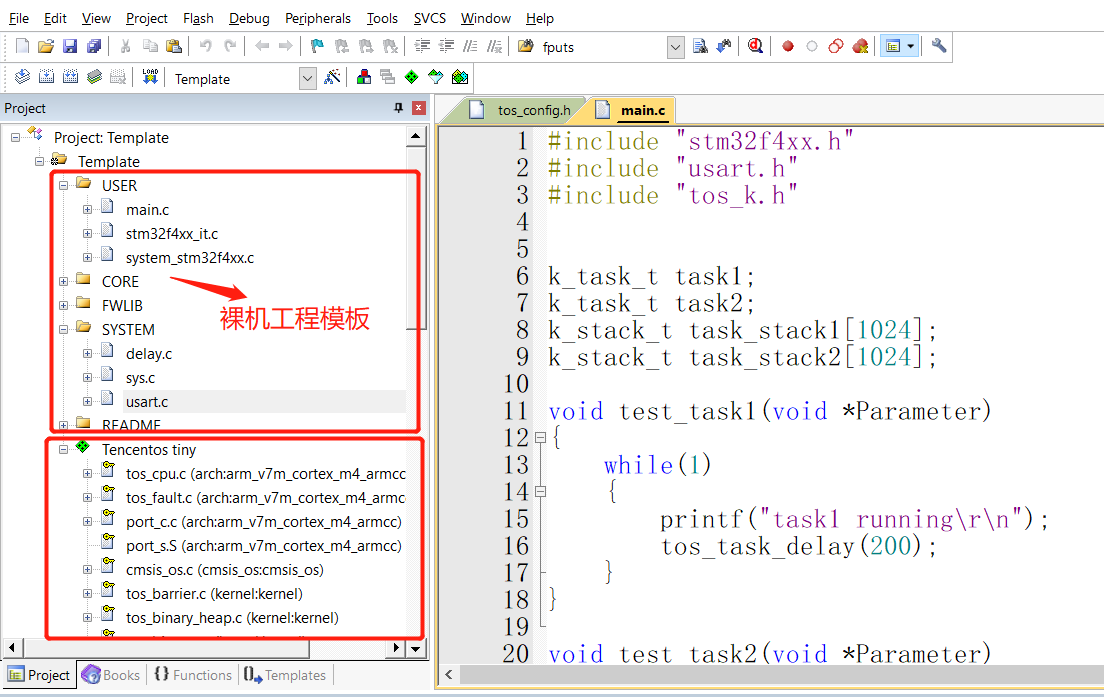Open the SVCS menu
The height and width of the screenshot is (697, 1104).
pos(429,18)
